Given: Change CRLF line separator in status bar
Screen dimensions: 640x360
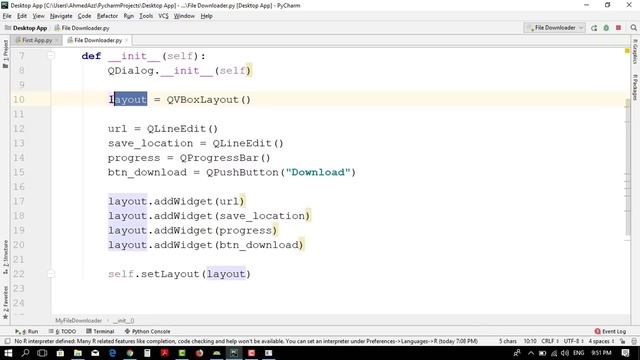Looking at the screenshot, I should pyautogui.click(x=550, y=341).
